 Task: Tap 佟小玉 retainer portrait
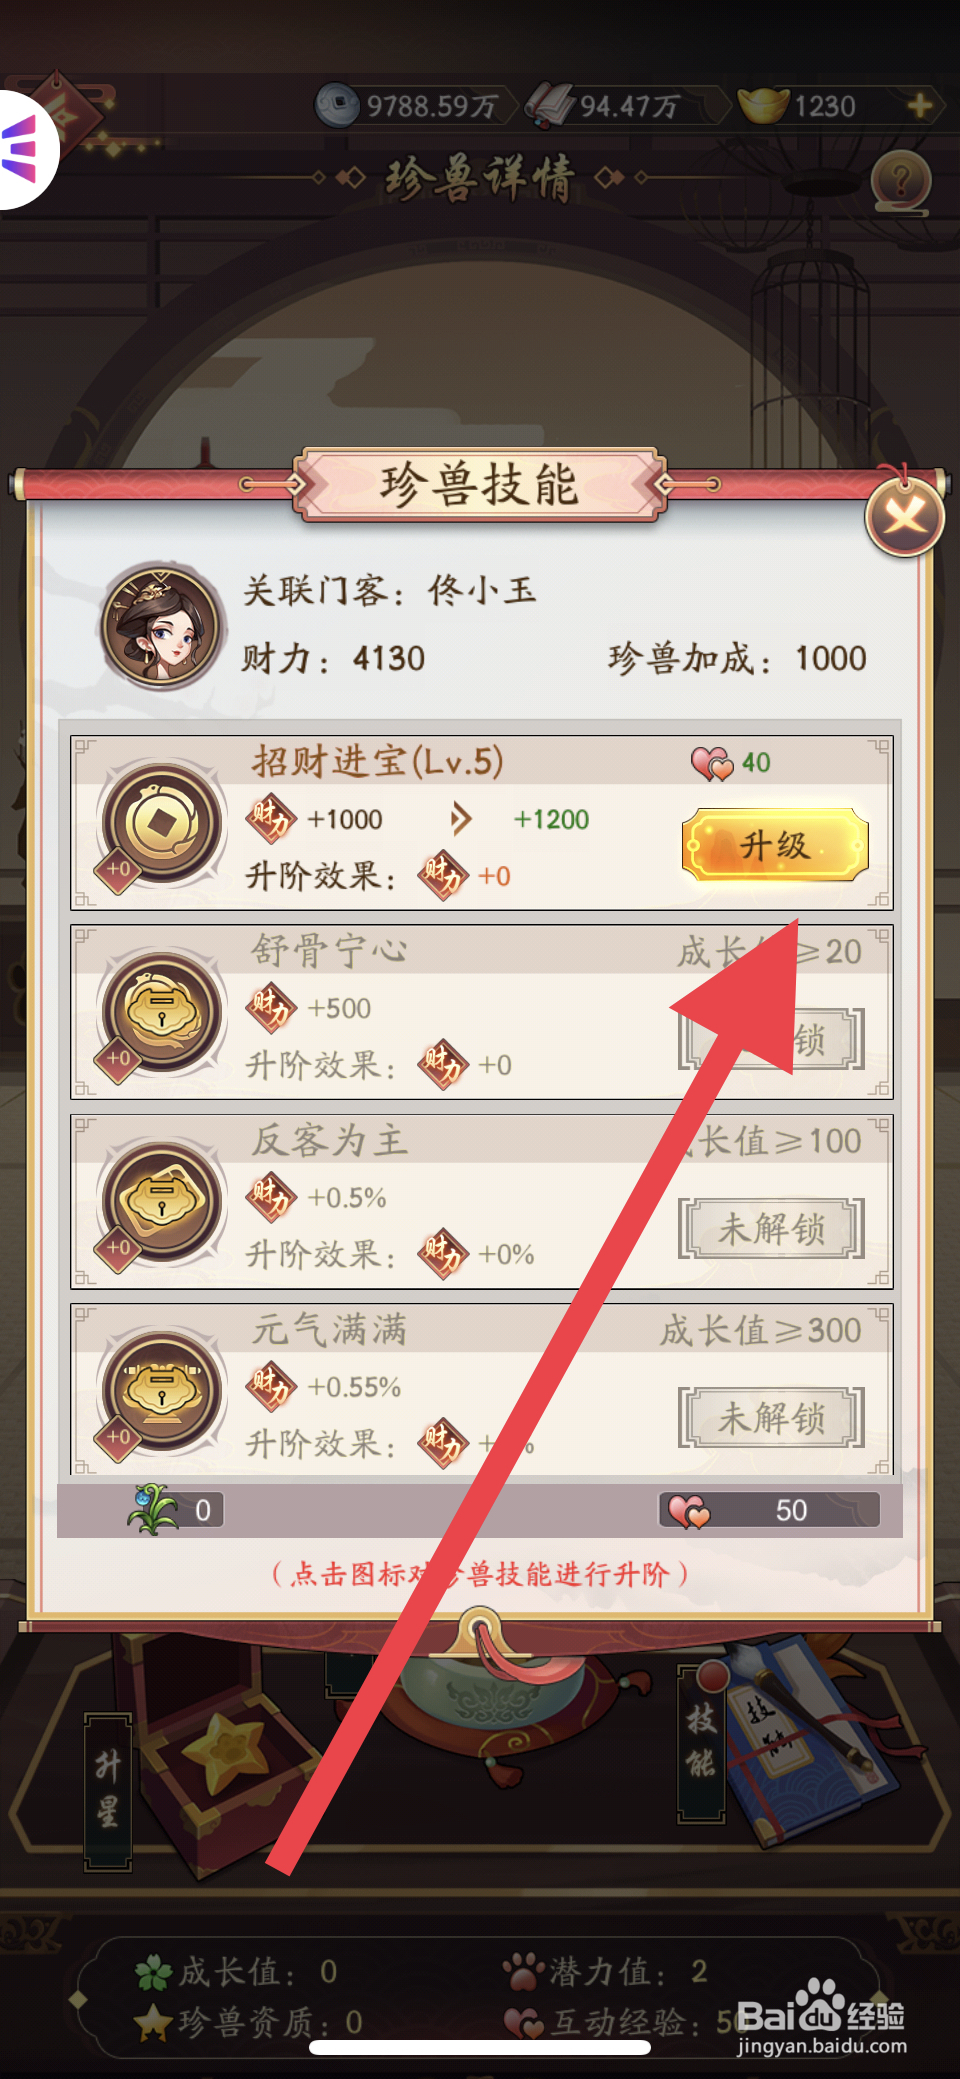(x=163, y=625)
